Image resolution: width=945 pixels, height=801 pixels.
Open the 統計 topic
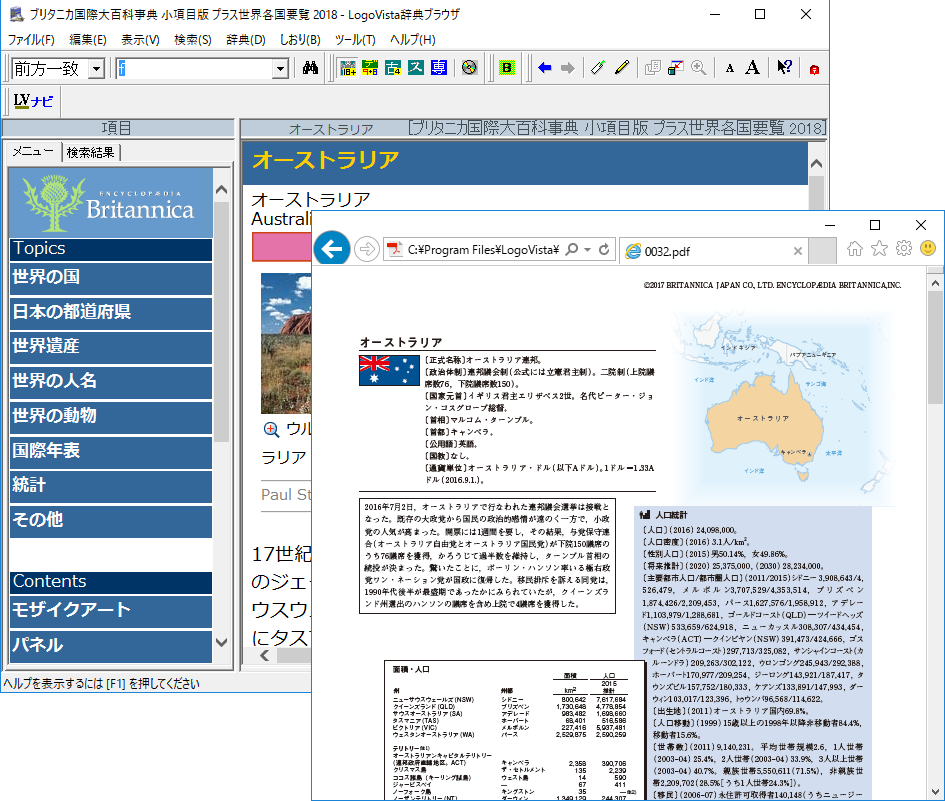coord(111,486)
